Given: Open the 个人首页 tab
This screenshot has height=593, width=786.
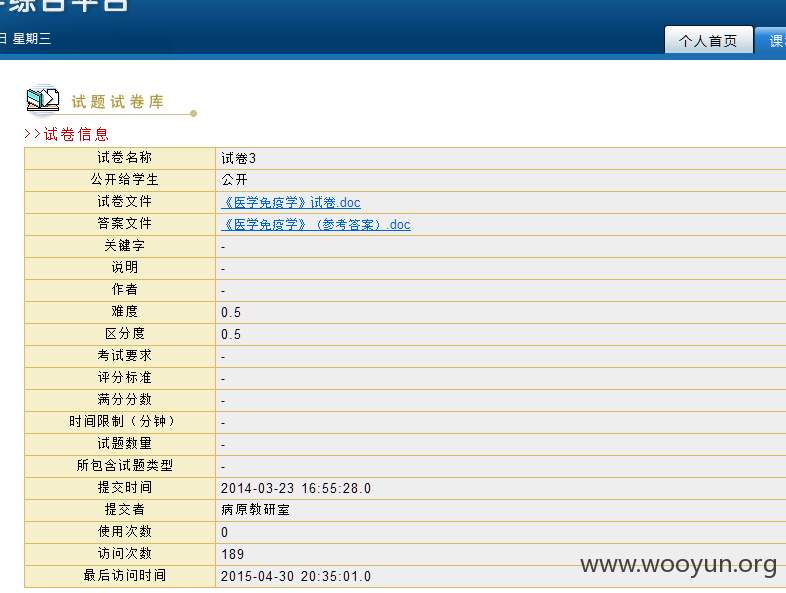Looking at the screenshot, I should (708, 40).
